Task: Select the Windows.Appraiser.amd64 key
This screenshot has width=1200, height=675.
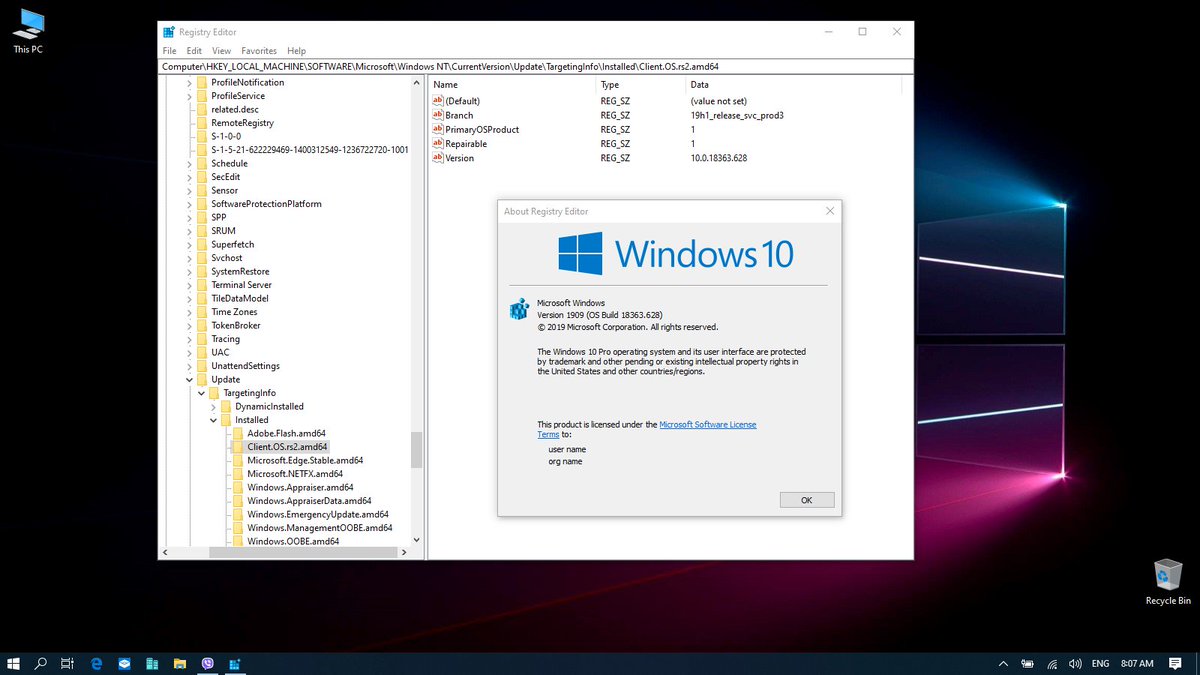Action: tap(300, 488)
